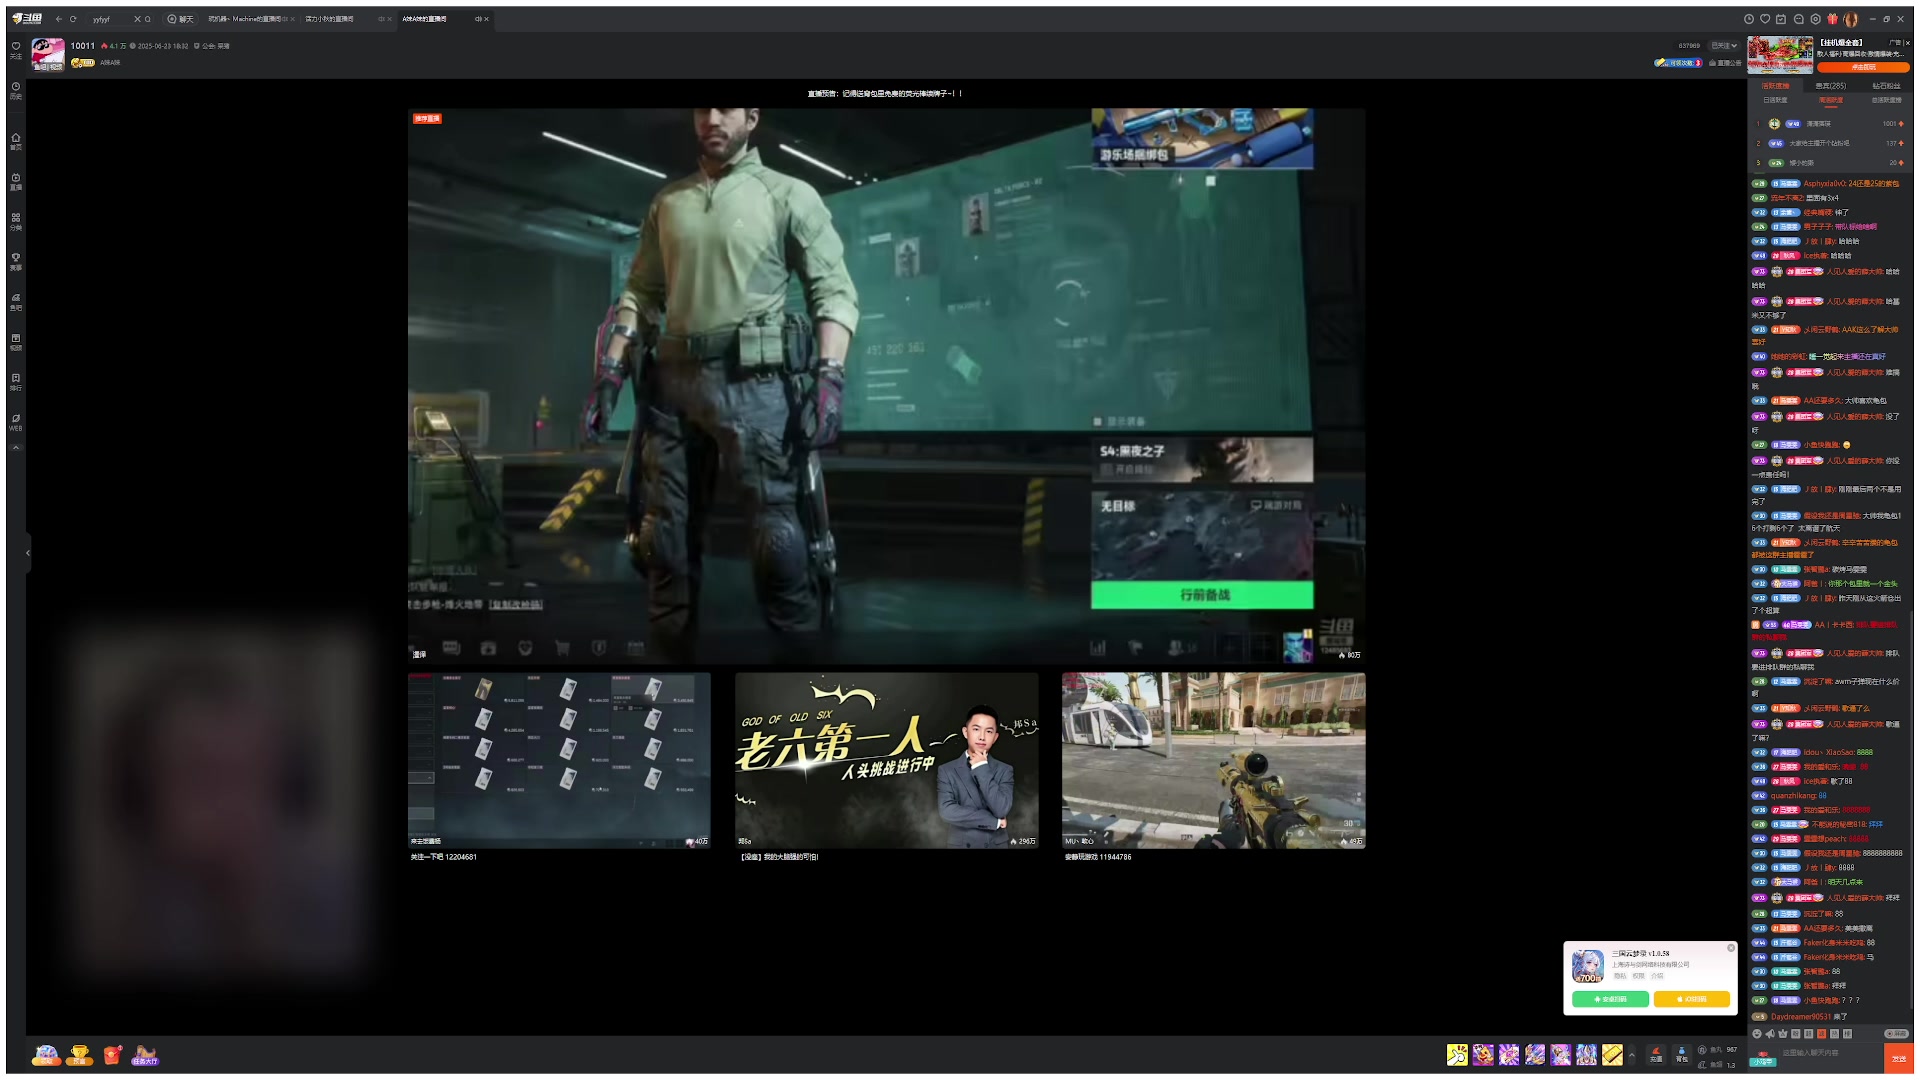This screenshot has width=1920, height=1080.
Task: Go to home icon in the left sidebar
Action: coord(15,141)
